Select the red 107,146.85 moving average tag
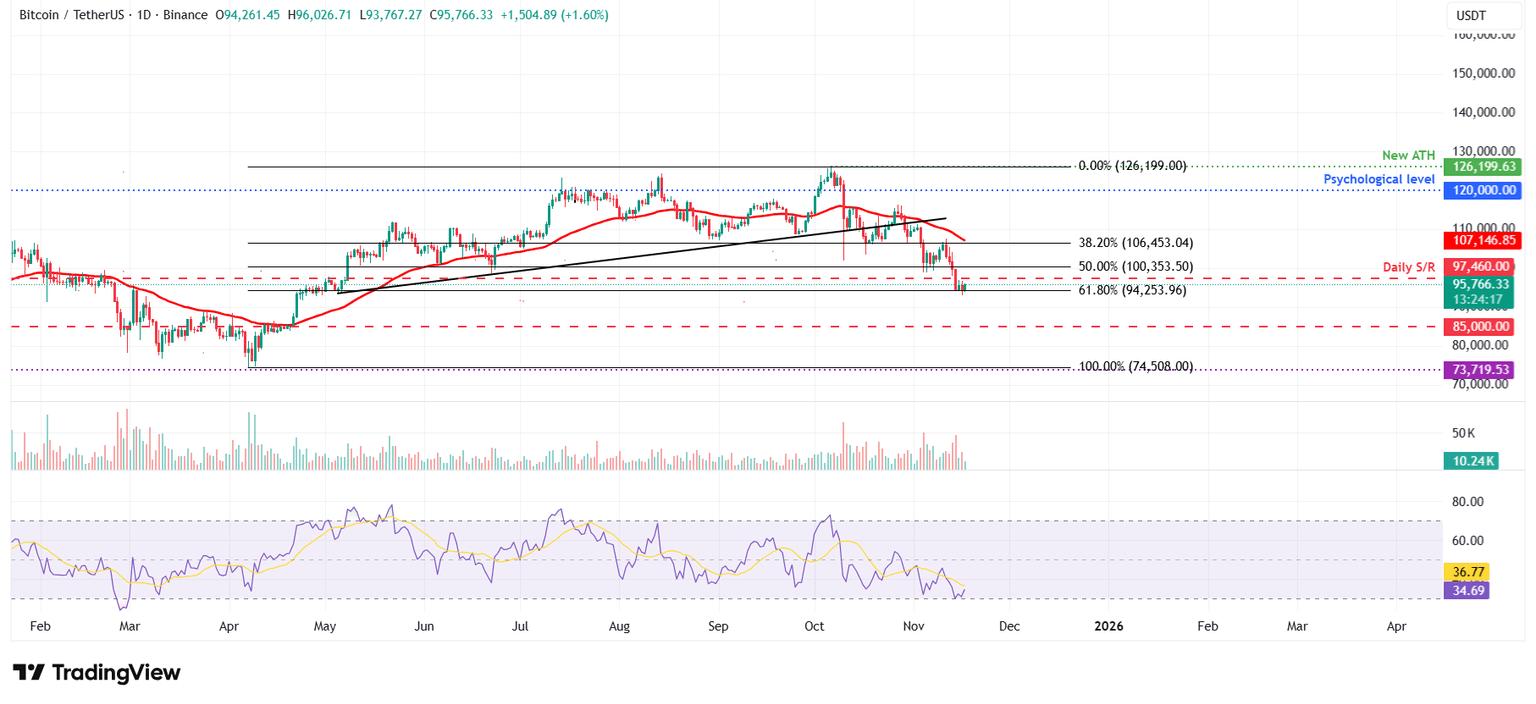Screen dimensions: 1536x704 (x=1479, y=241)
